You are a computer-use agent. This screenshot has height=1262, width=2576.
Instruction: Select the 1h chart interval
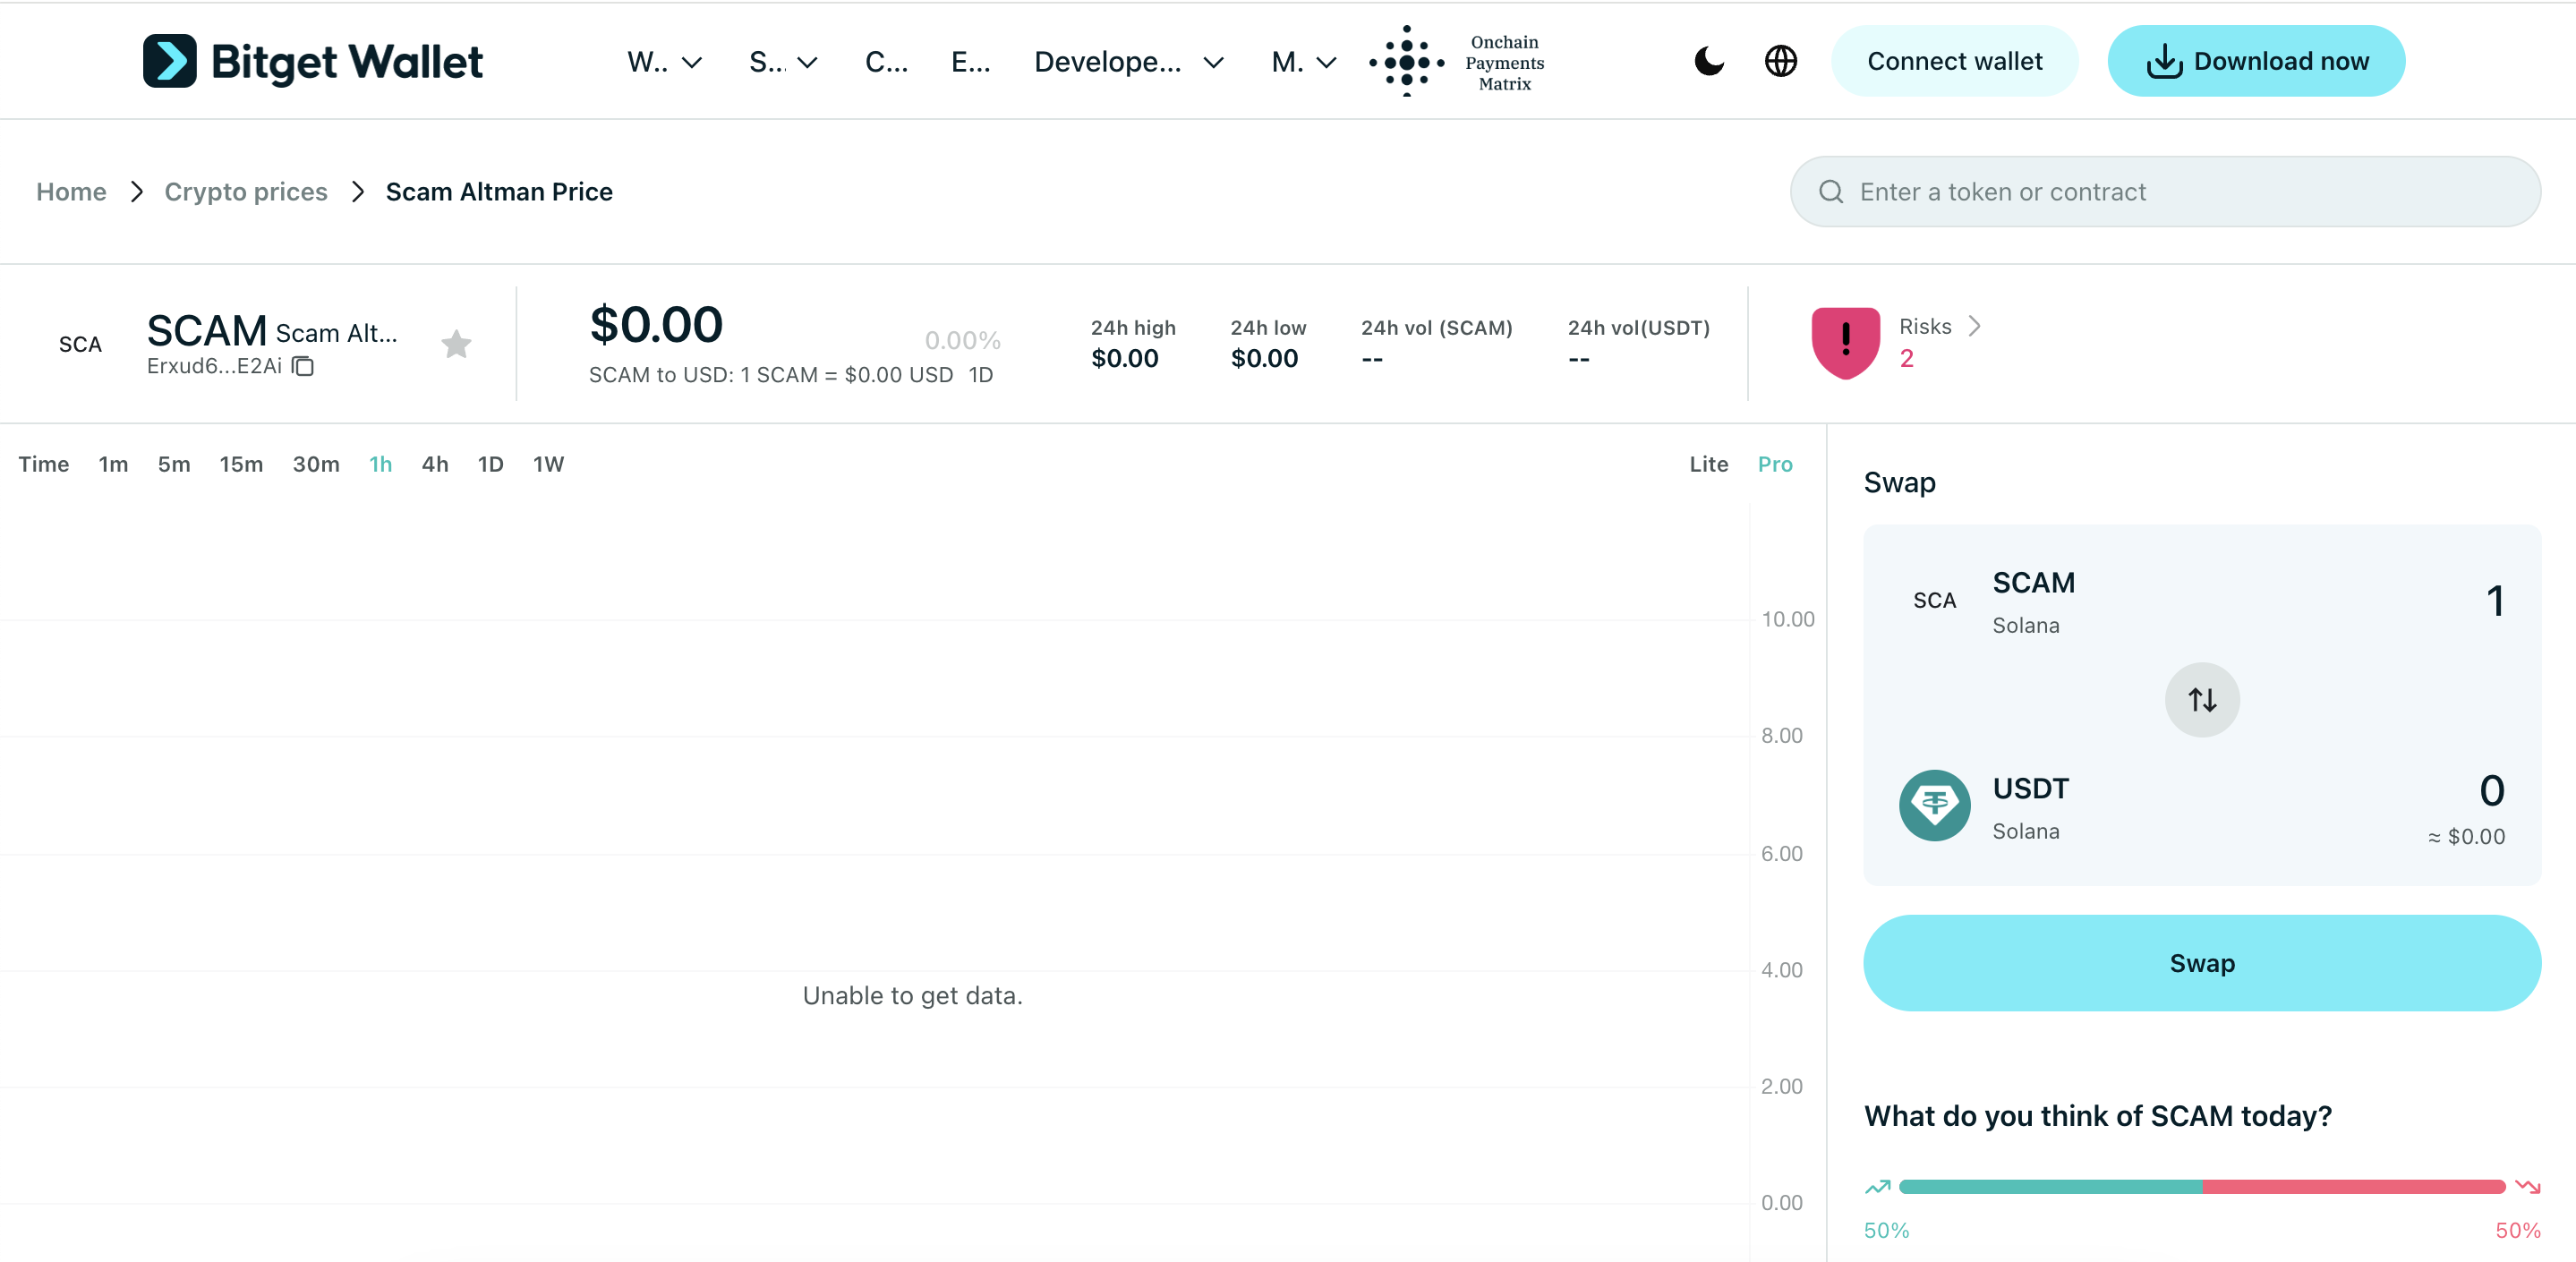[380, 464]
